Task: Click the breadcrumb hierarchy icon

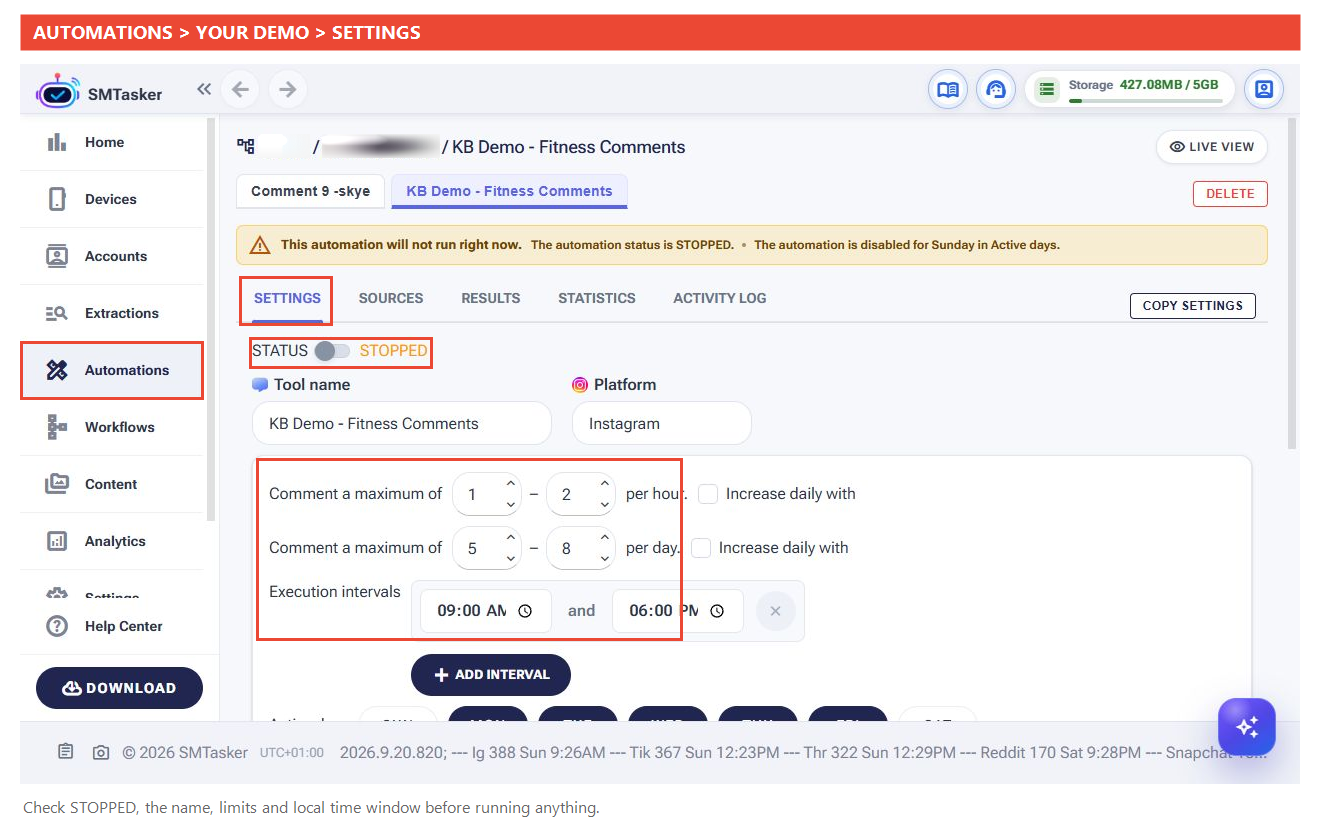Action: coord(245,147)
